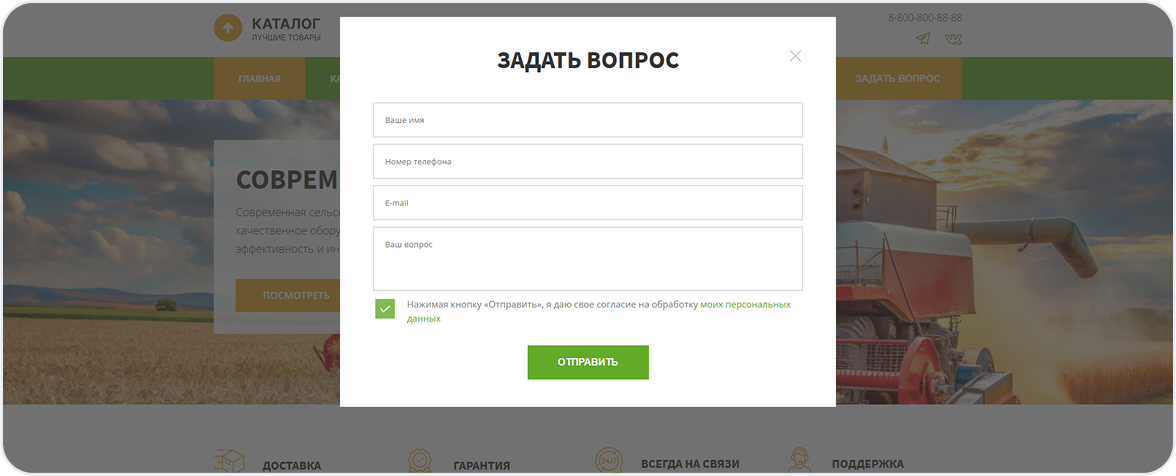Click the Telegram icon in the header
Image resolution: width=1176 pixels, height=476 pixels.
(922, 39)
